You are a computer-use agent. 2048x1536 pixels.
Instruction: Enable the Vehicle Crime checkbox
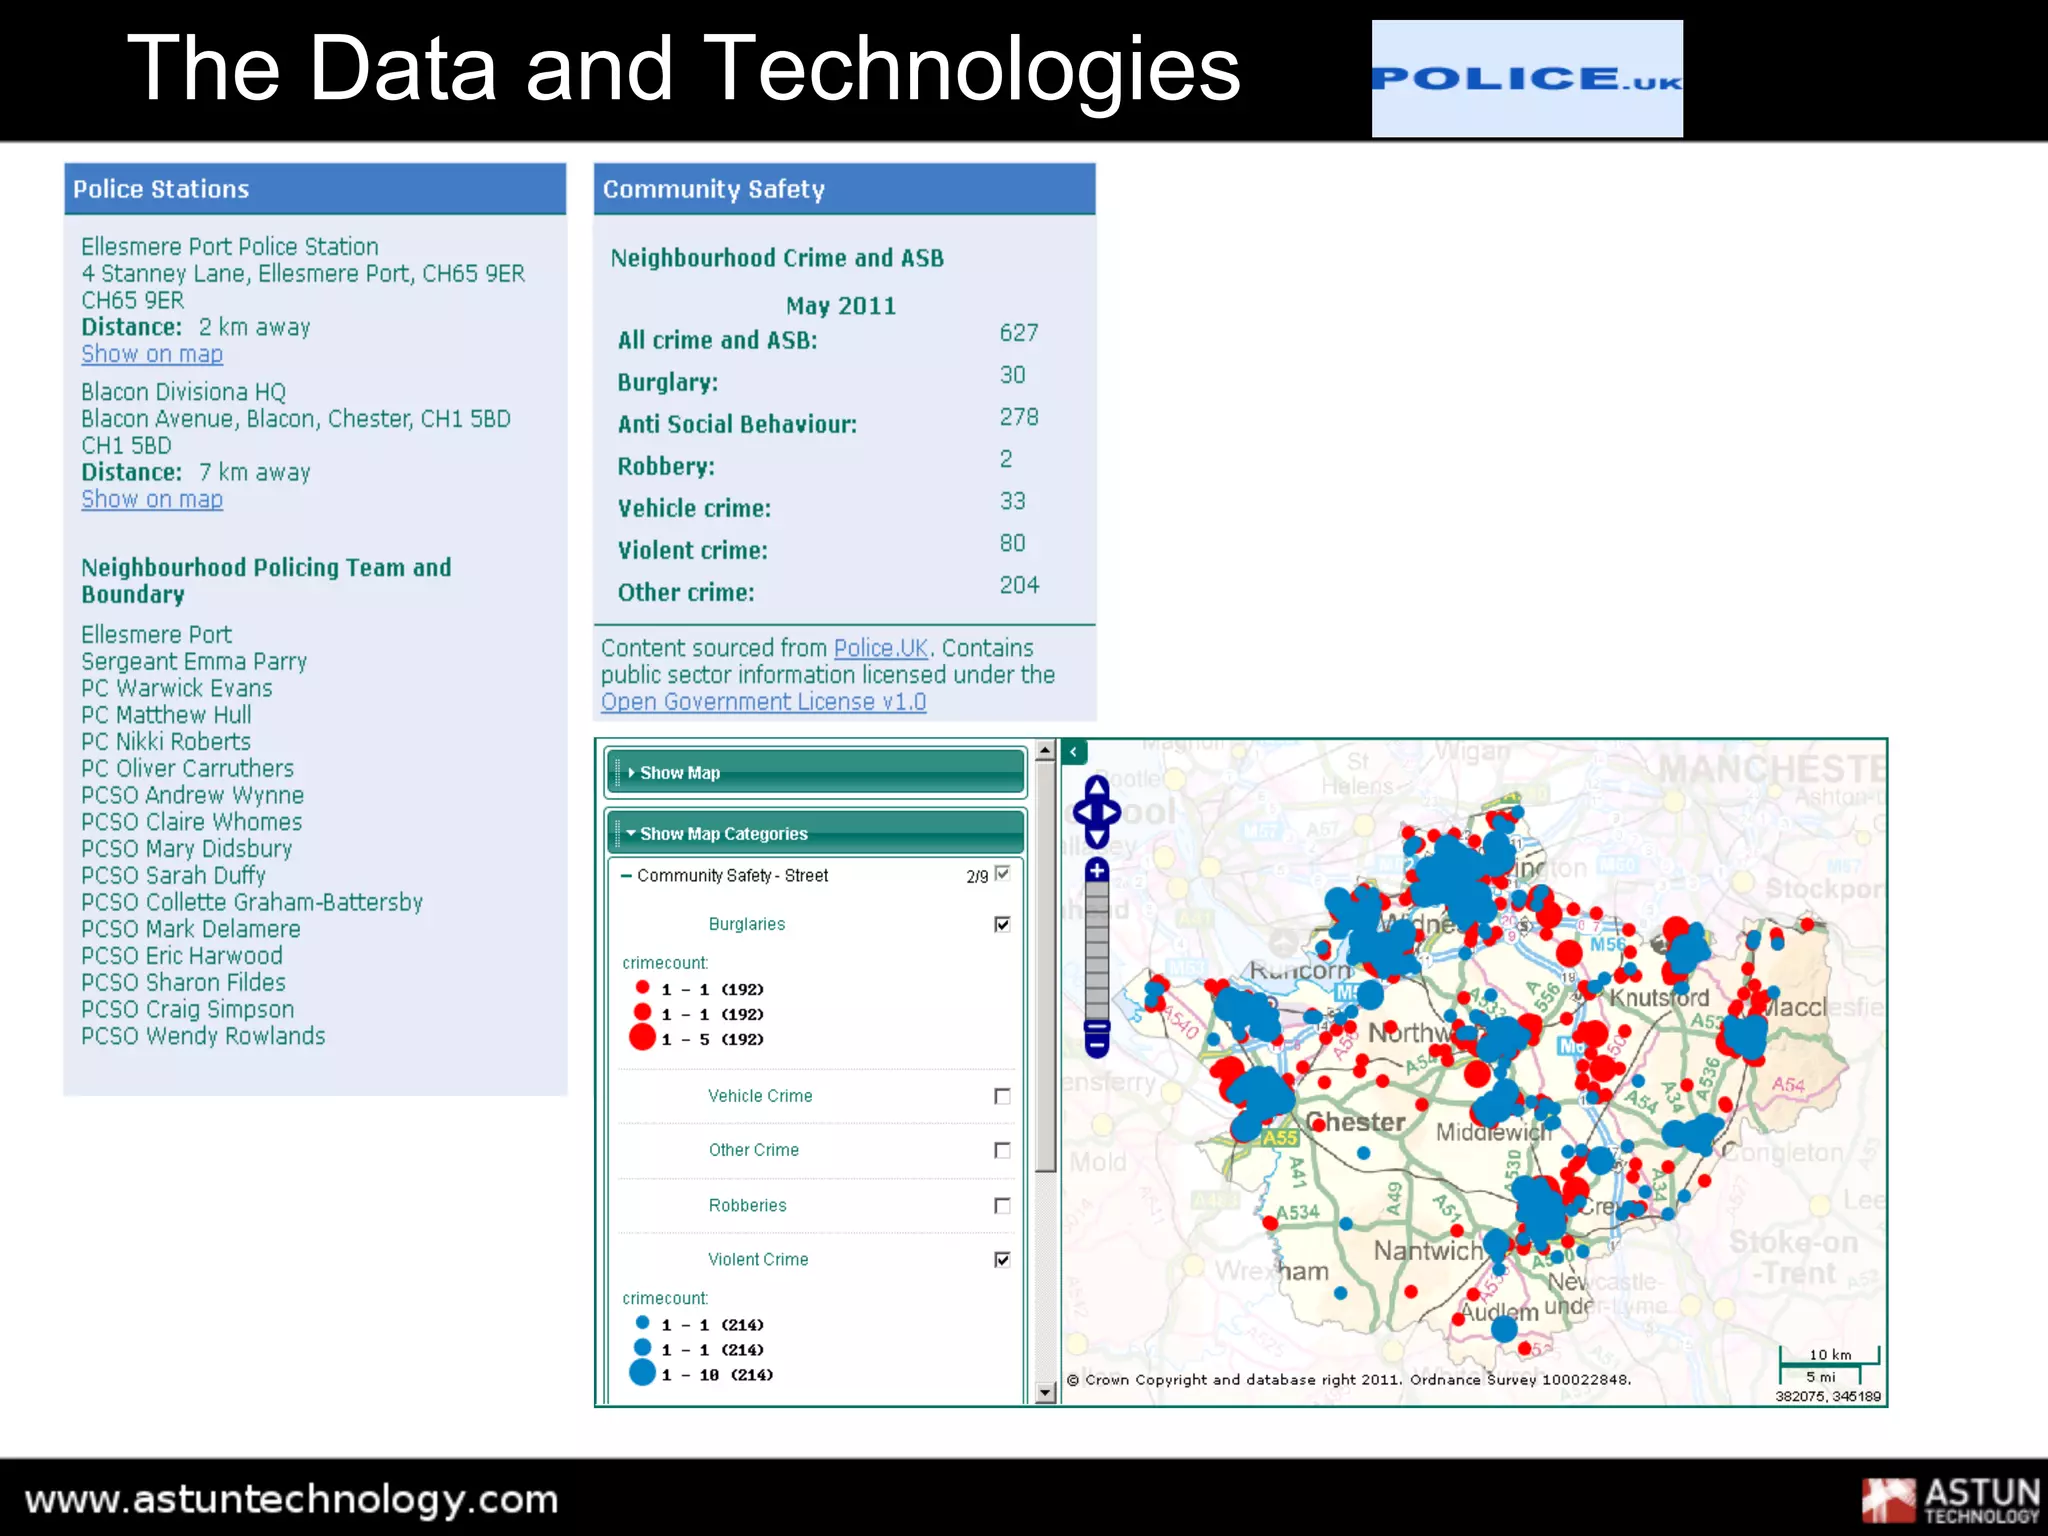[1002, 1096]
